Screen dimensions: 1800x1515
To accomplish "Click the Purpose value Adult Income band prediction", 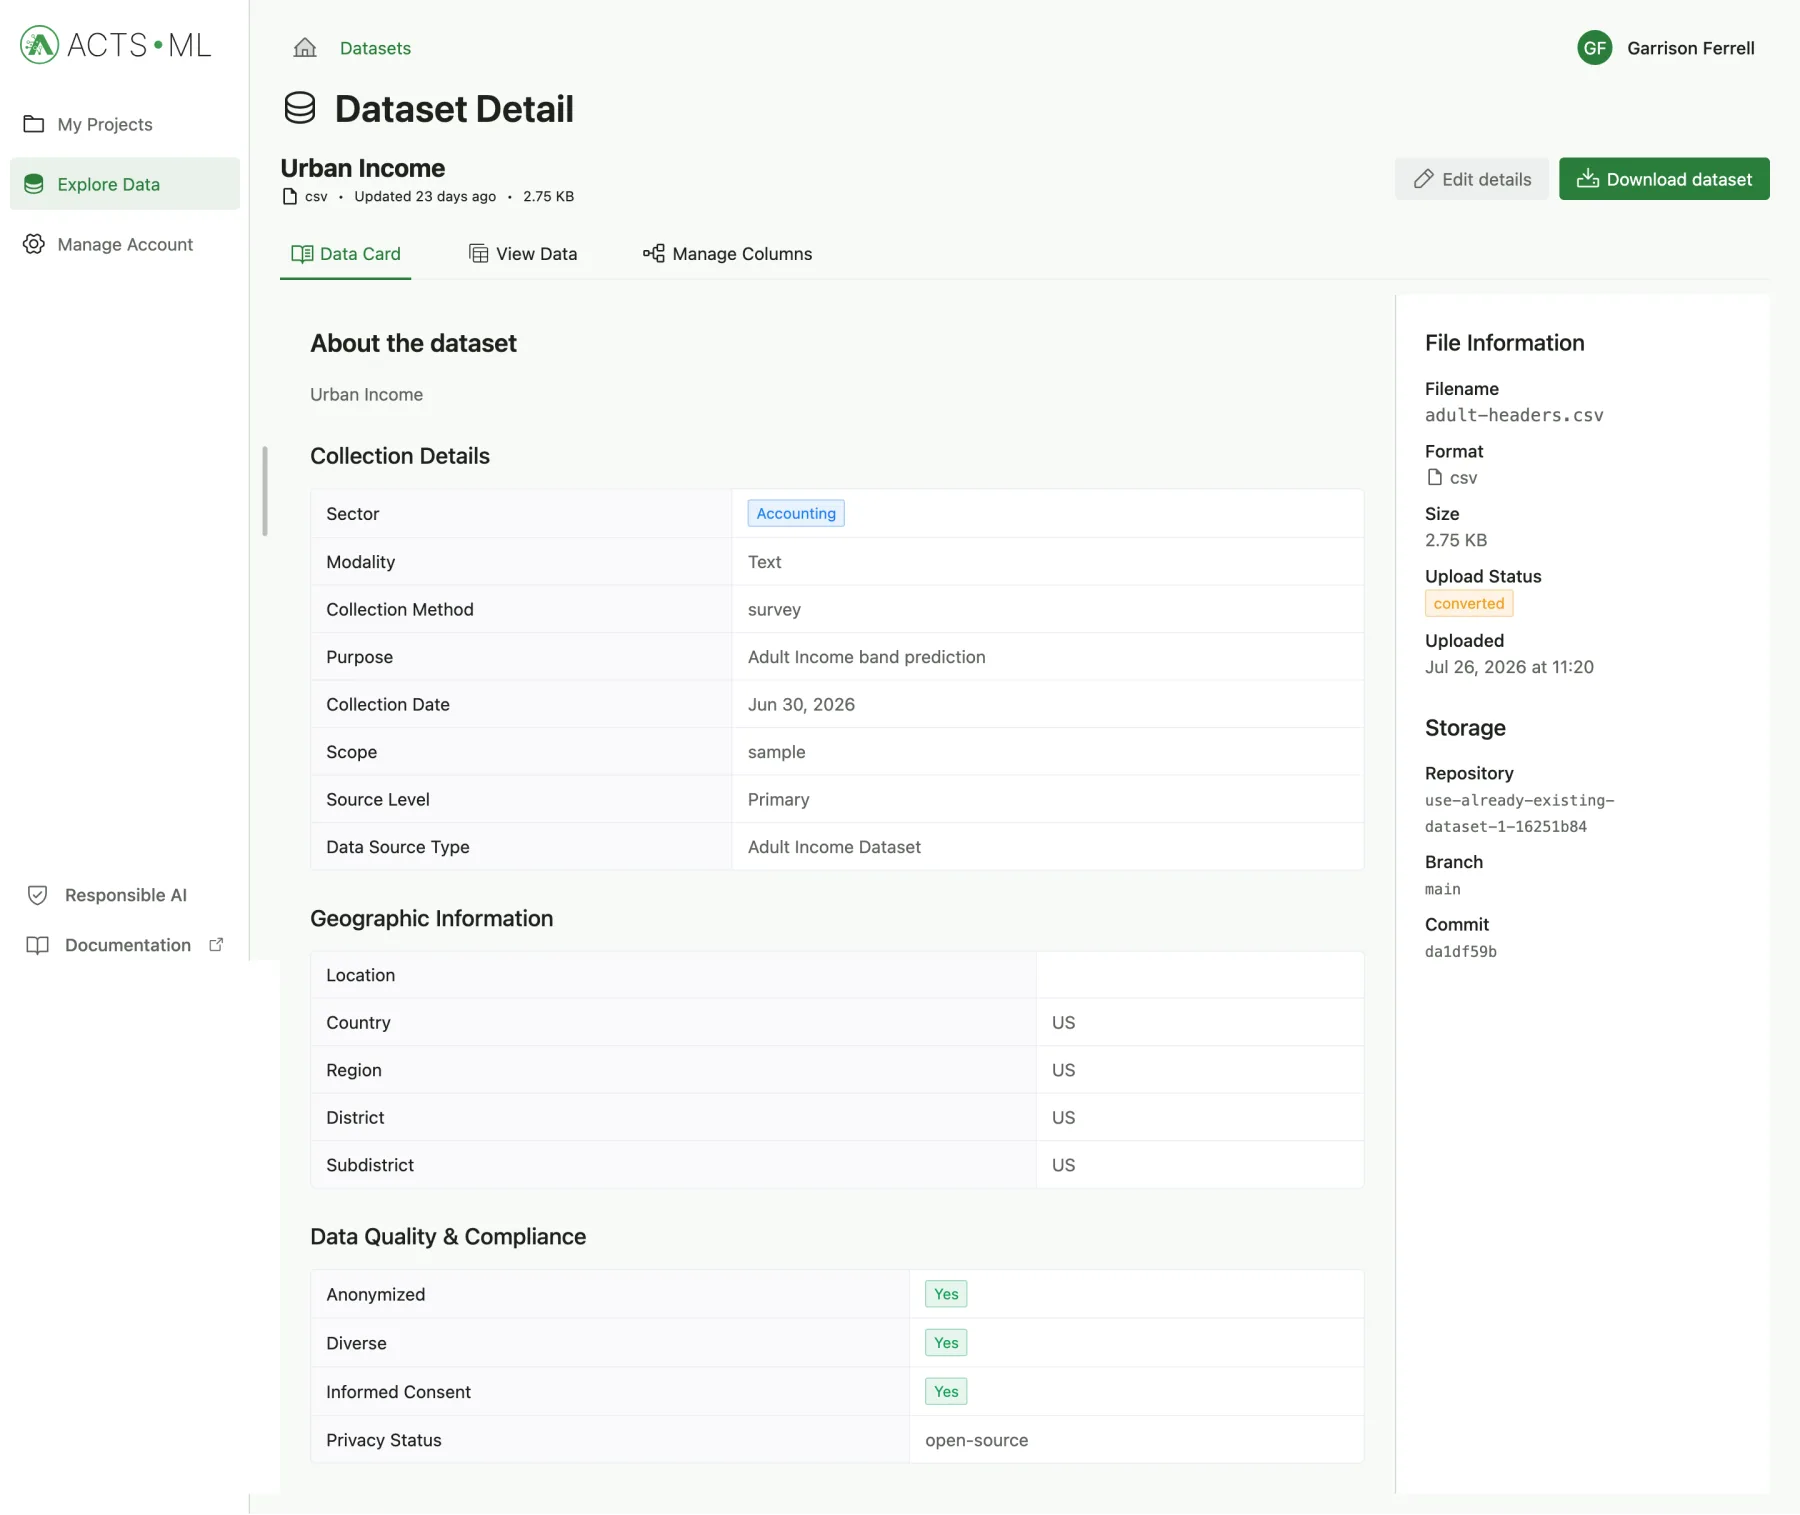I will pos(867,657).
